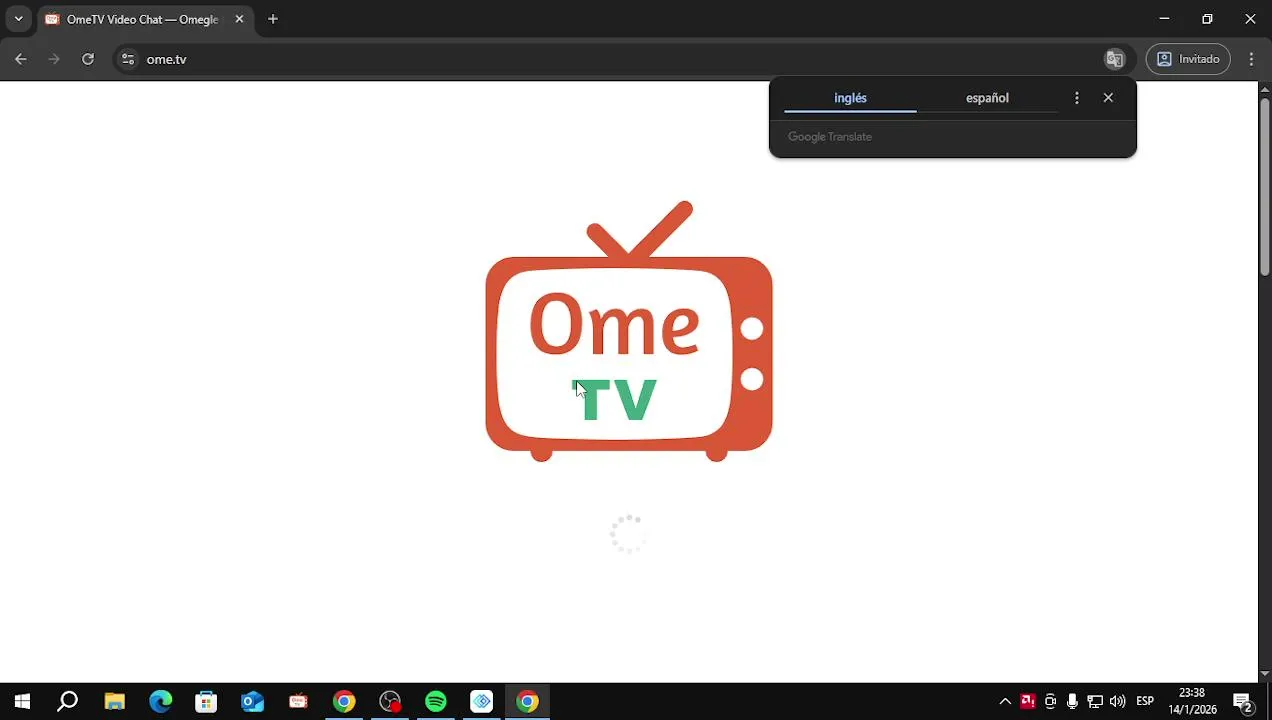
Task: Change ESP keyboard language
Action: point(1145,701)
